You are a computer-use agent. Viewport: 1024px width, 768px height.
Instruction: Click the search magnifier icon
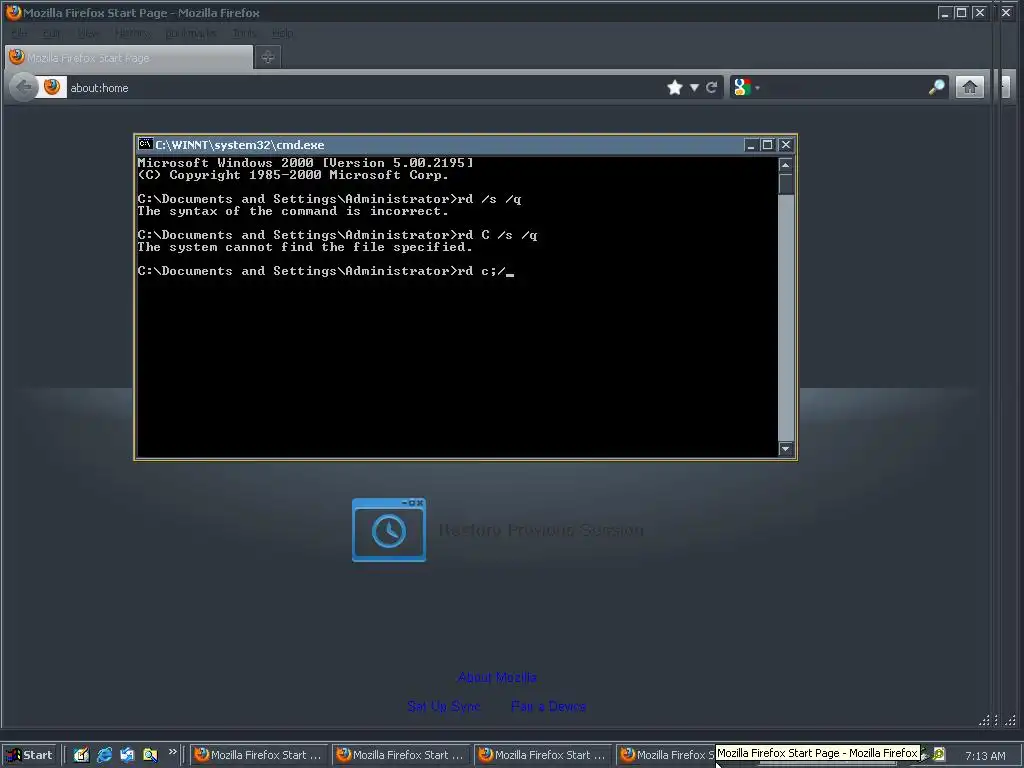pos(936,87)
